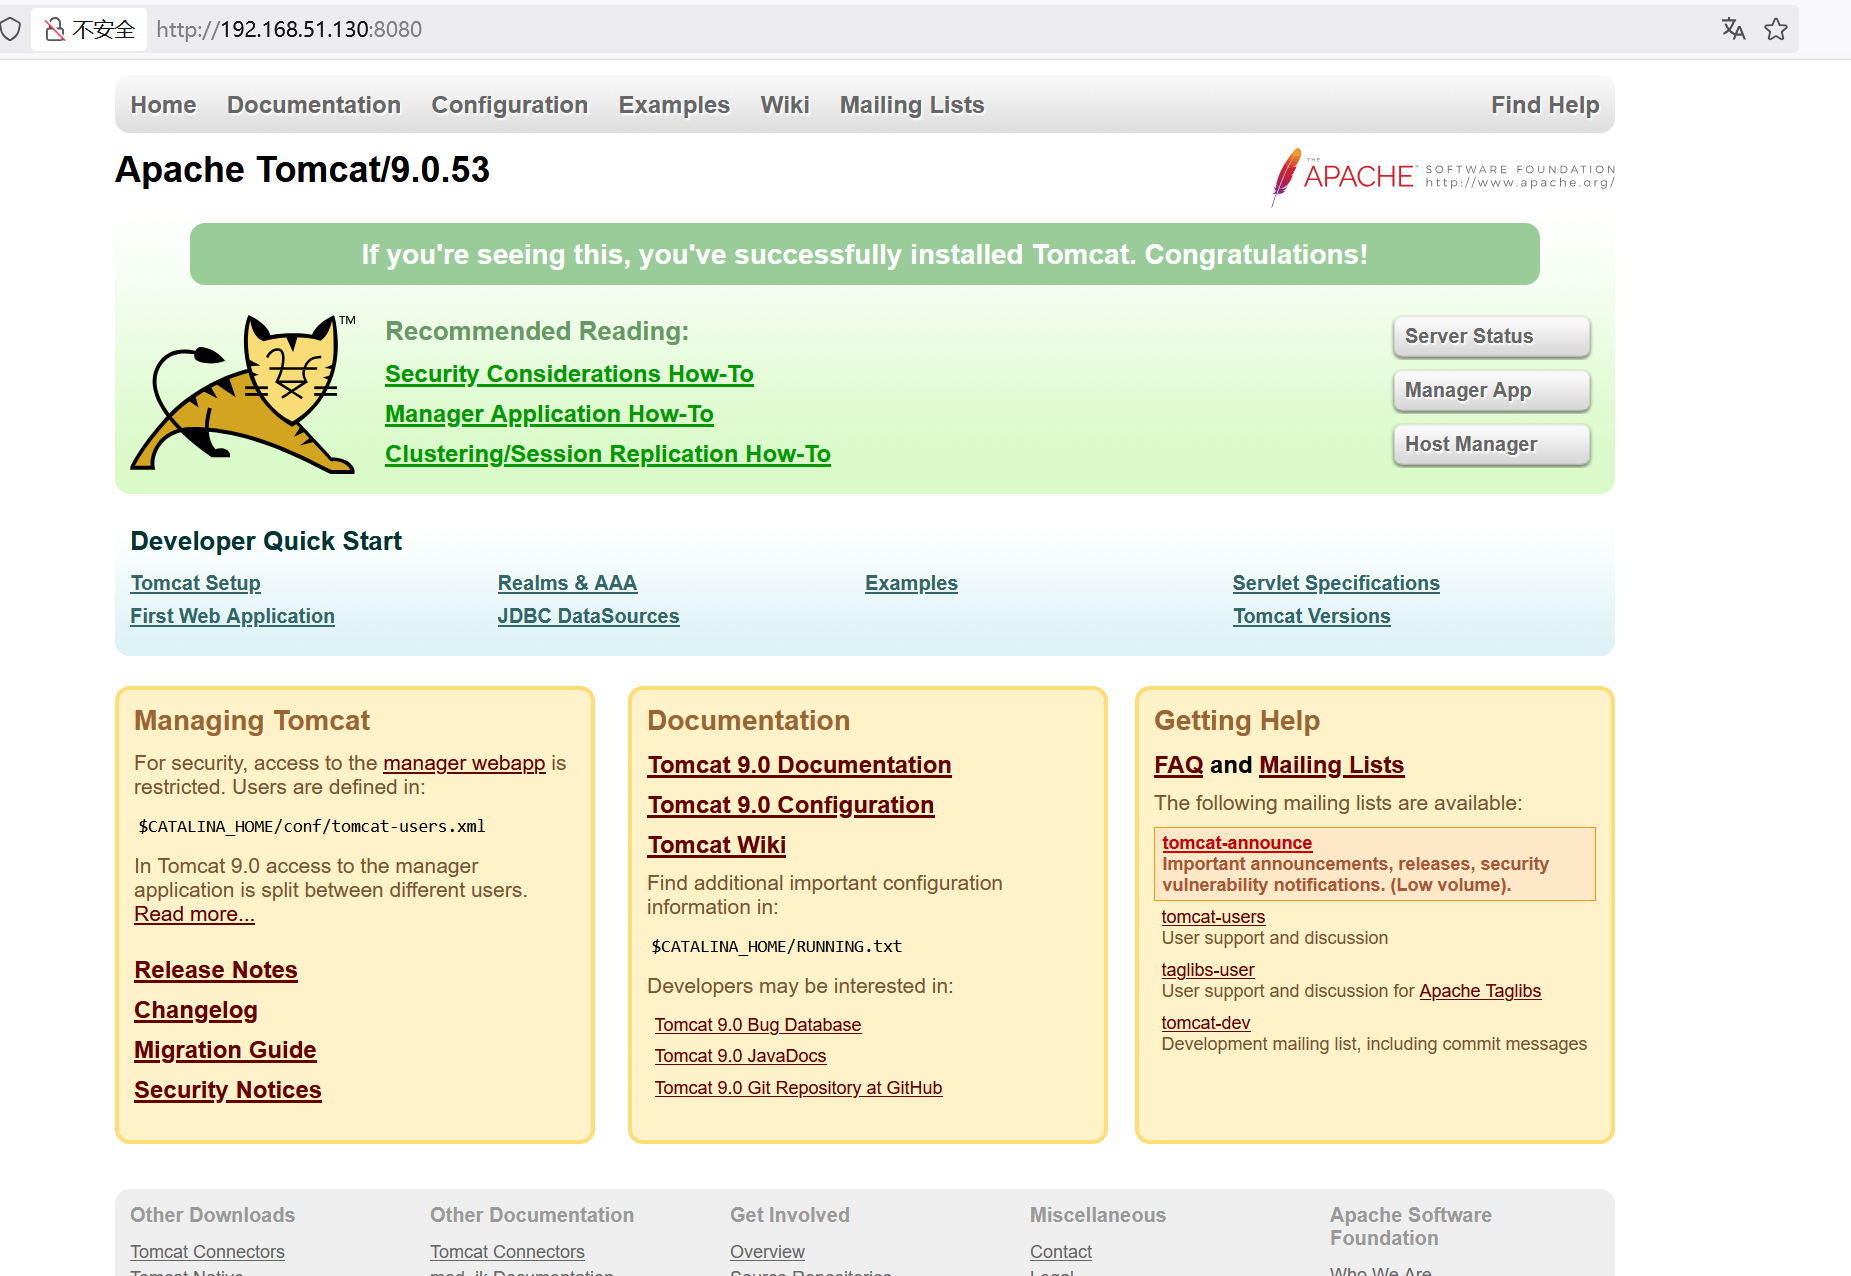This screenshot has width=1851, height=1276.
Task: Open the Wiki navigation item
Action: coord(785,105)
